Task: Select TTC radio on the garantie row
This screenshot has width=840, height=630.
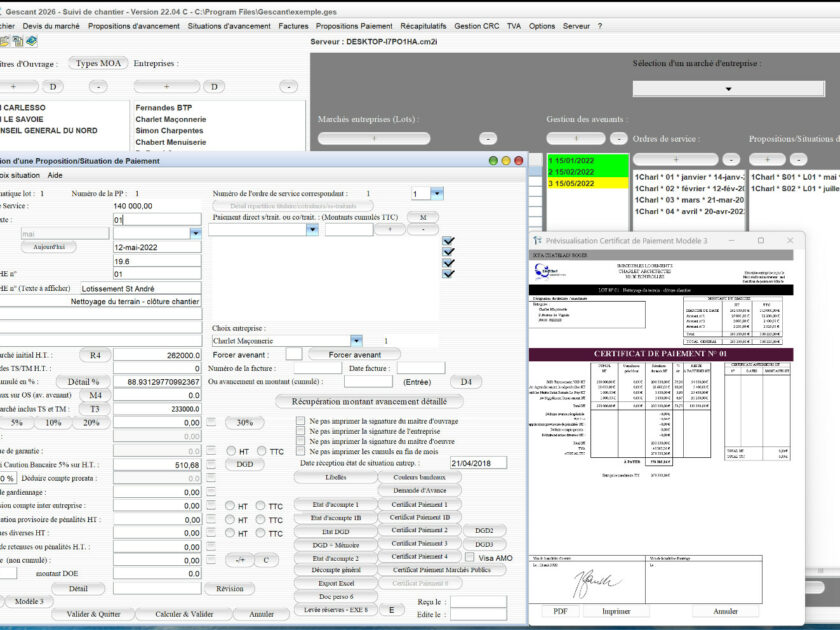Action: (x=261, y=451)
